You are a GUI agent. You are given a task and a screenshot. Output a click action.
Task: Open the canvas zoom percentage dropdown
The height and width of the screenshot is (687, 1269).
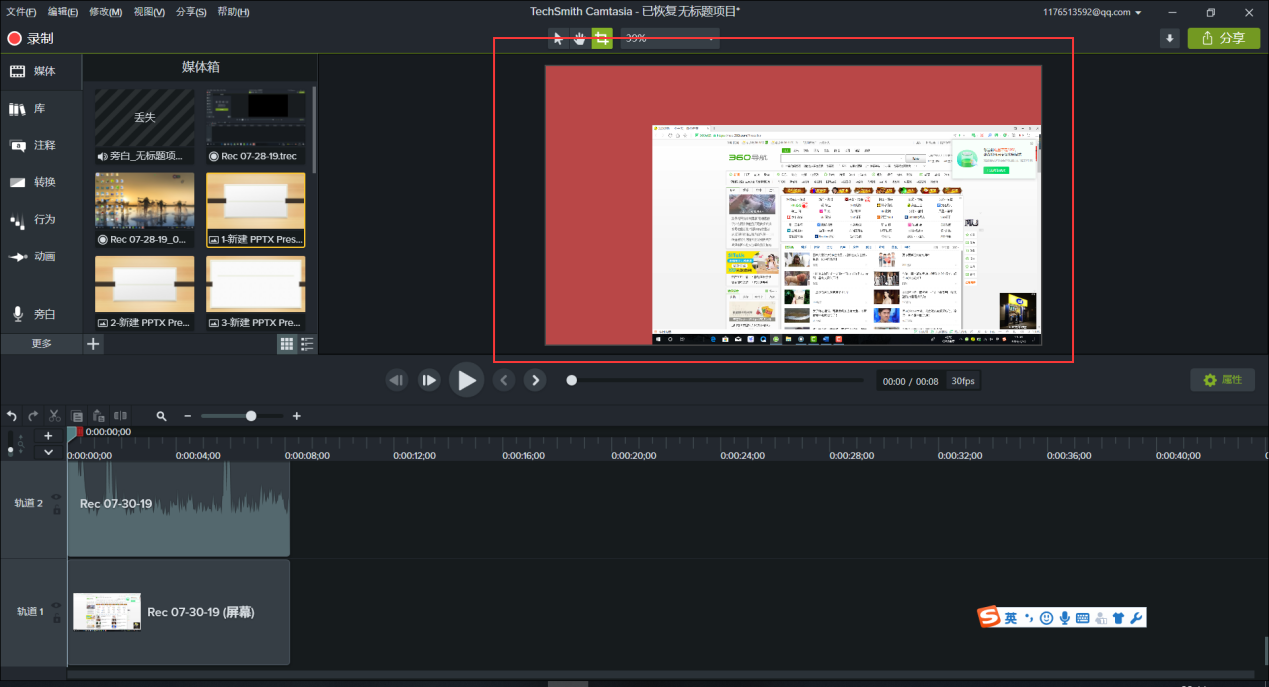pos(669,38)
